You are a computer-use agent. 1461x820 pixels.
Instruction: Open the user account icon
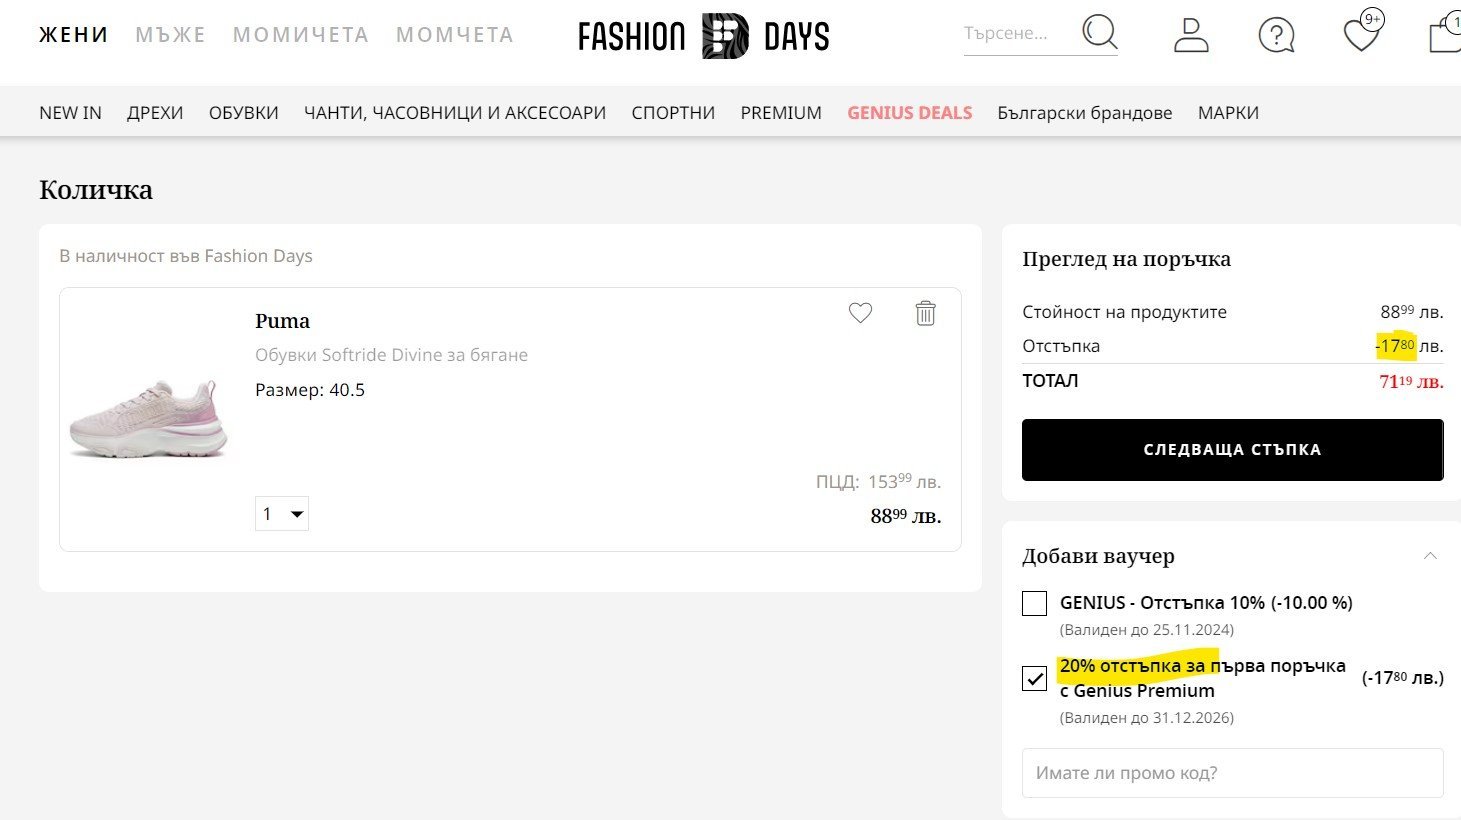pyautogui.click(x=1190, y=34)
